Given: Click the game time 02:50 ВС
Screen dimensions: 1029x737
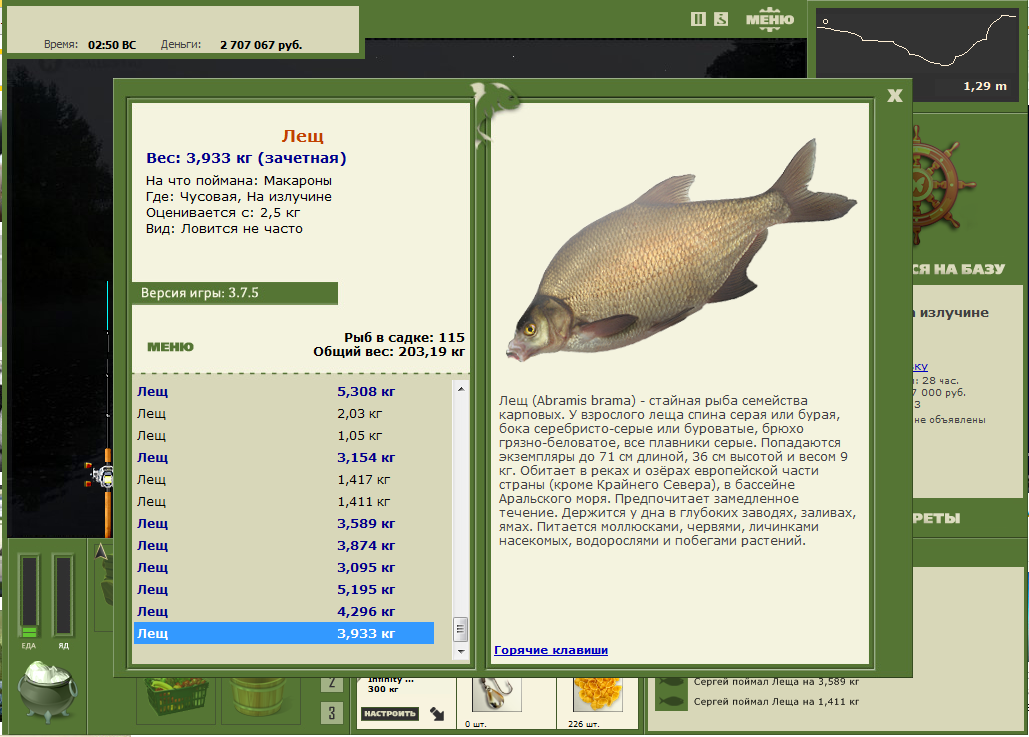Looking at the screenshot, I should coord(112,45).
